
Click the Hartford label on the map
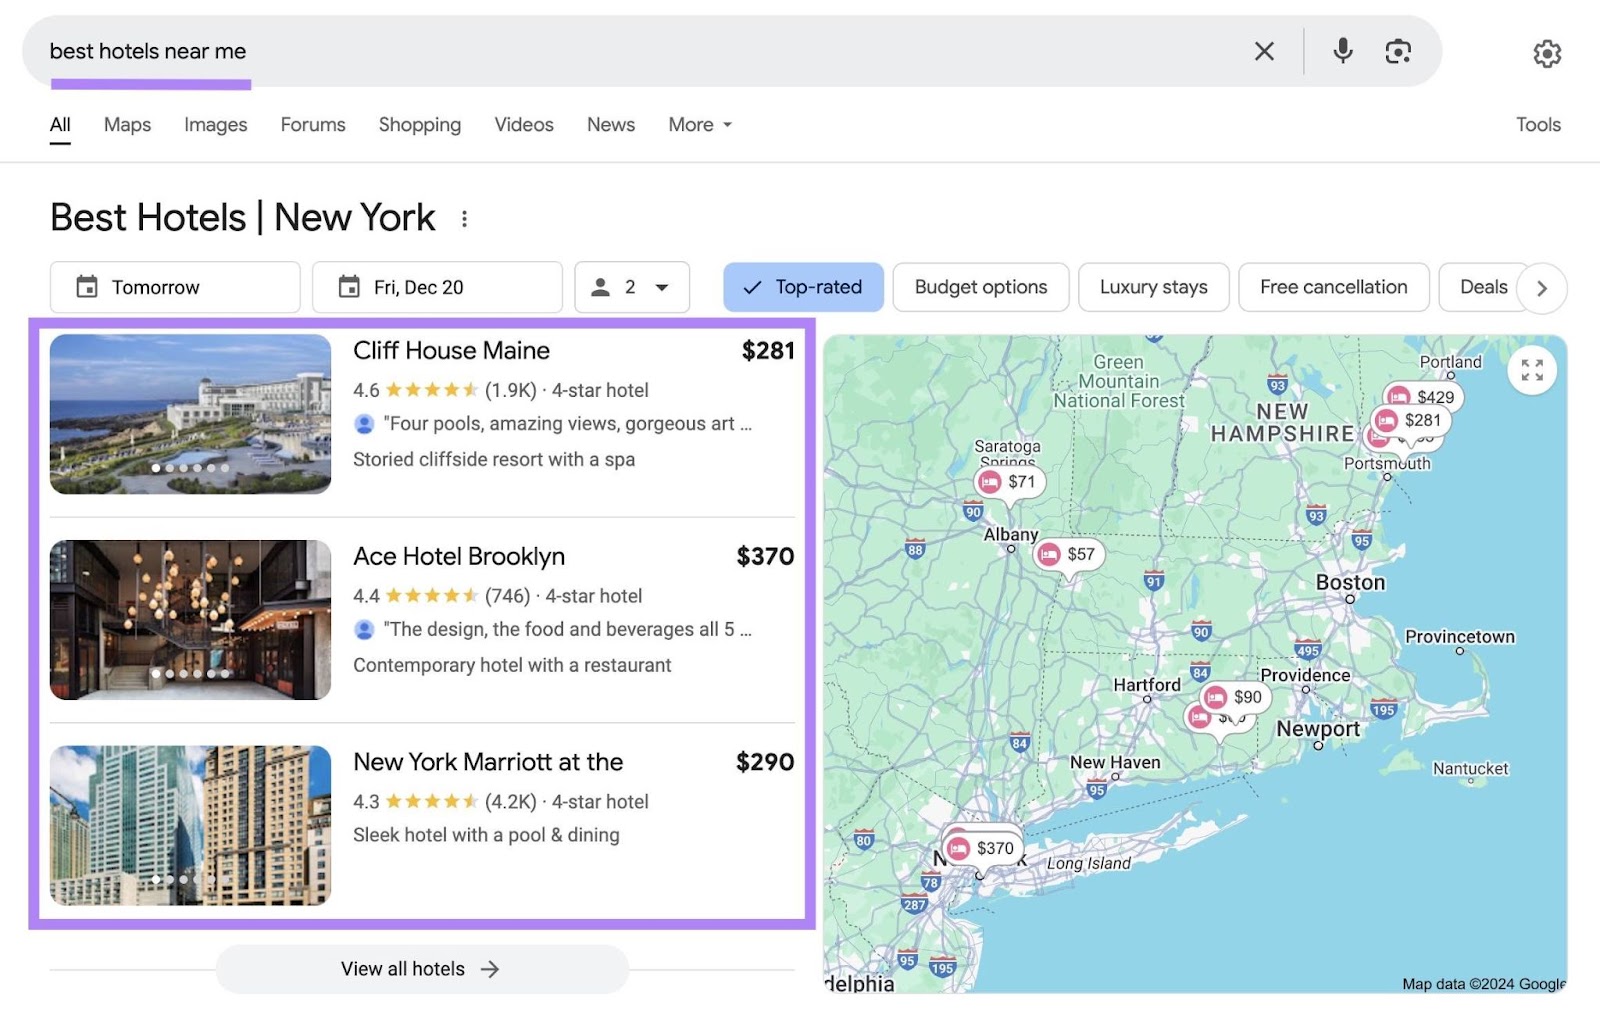1147,685
